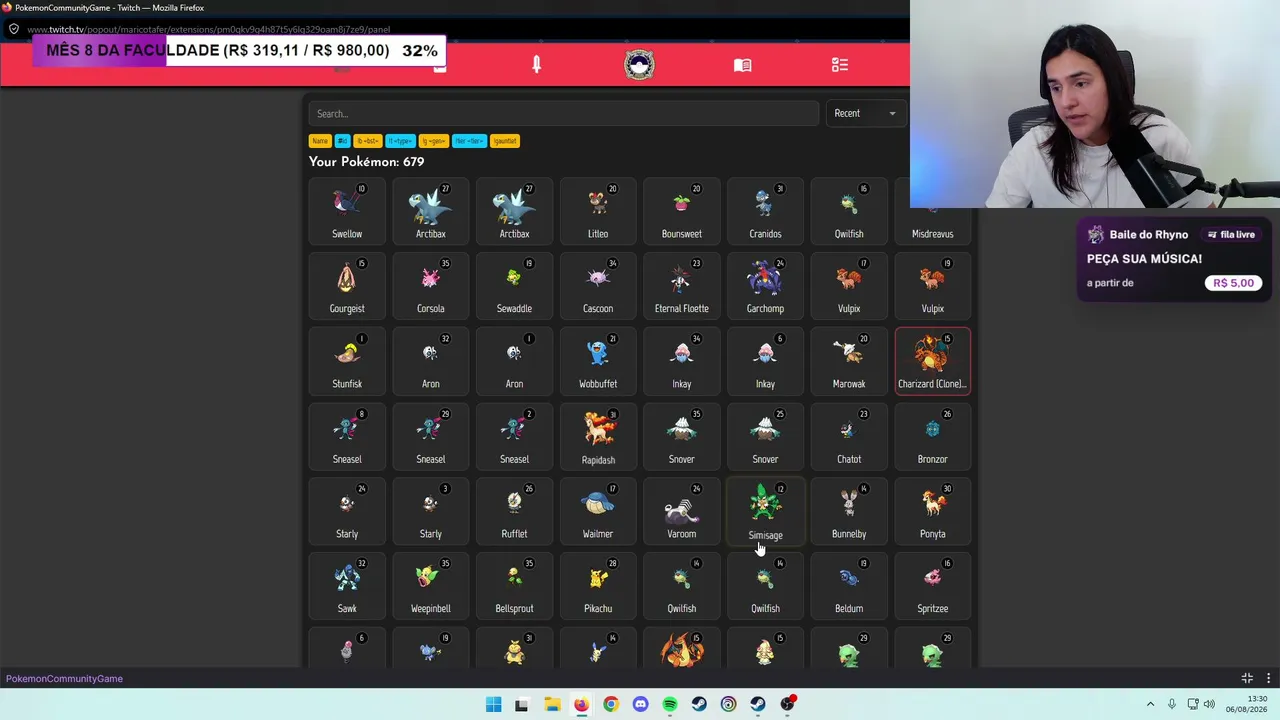Show hidden system tray icons
The width and height of the screenshot is (1280, 720).
point(1150,704)
